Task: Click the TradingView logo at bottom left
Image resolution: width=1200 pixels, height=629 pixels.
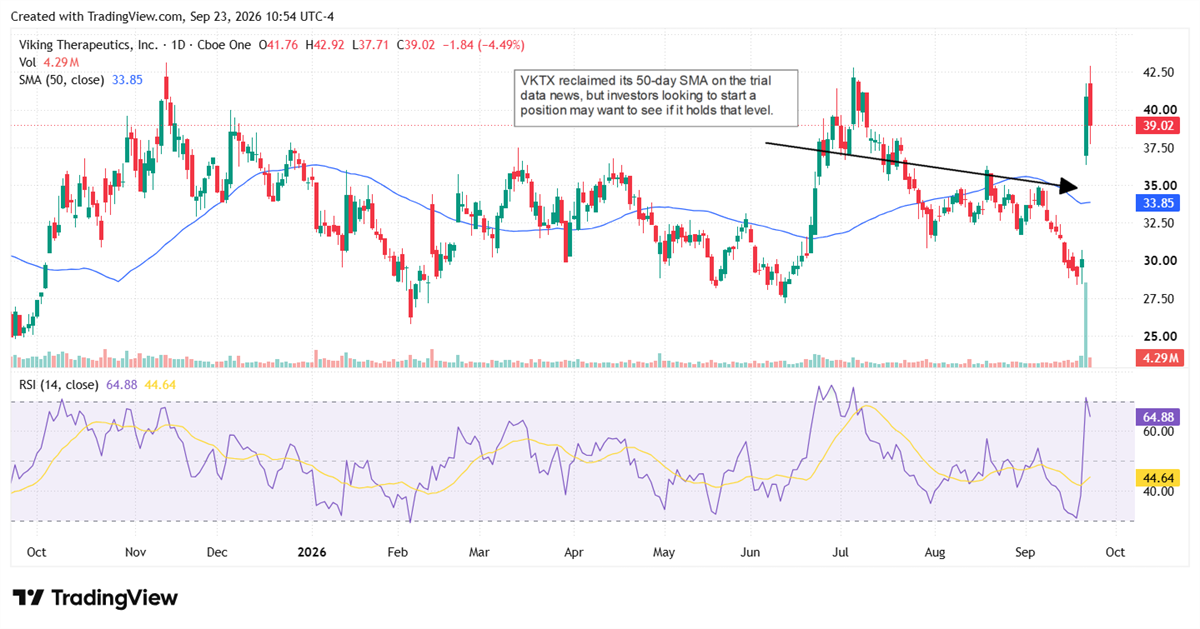Action: [95, 598]
